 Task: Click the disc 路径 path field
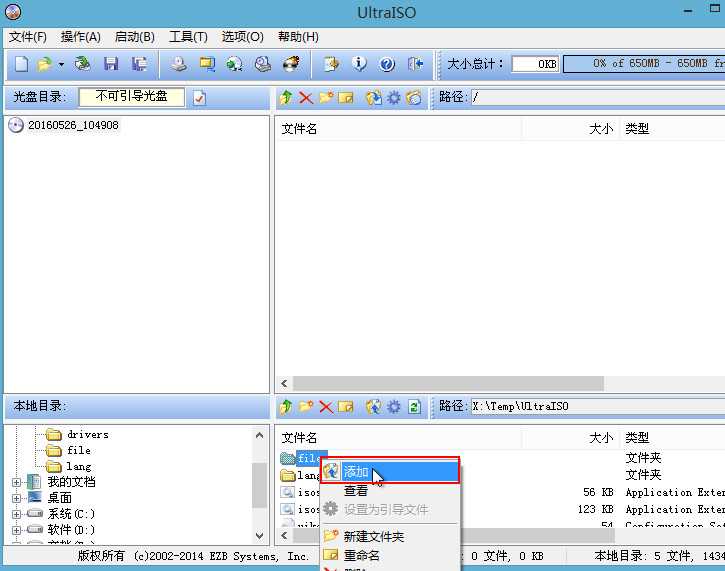598,98
